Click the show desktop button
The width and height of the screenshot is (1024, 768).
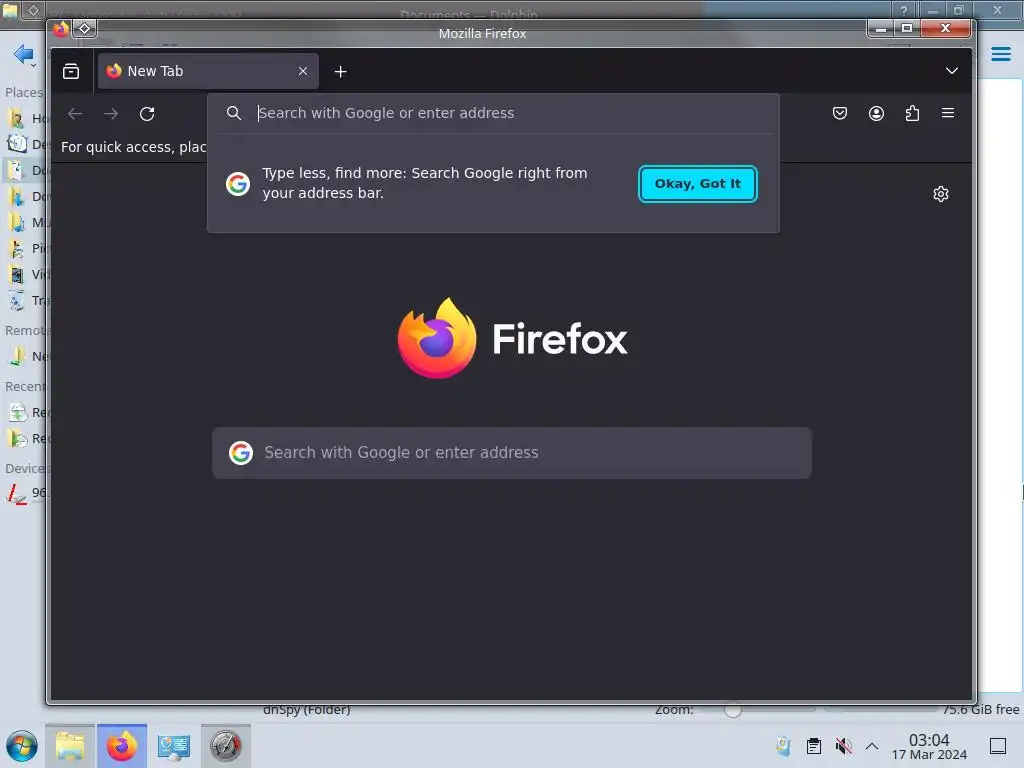998,746
